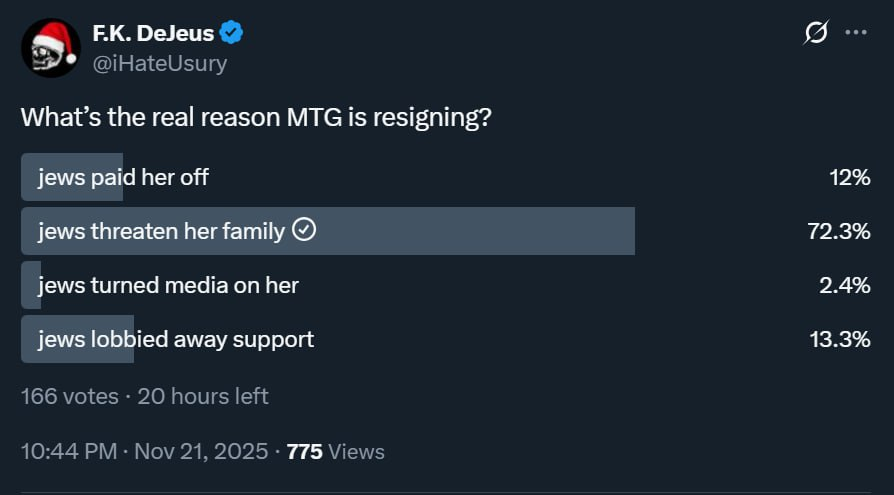Click the 2.4% result label
The height and width of the screenshot is (495, 894).
pyautogui.click(x=845, y=285)
